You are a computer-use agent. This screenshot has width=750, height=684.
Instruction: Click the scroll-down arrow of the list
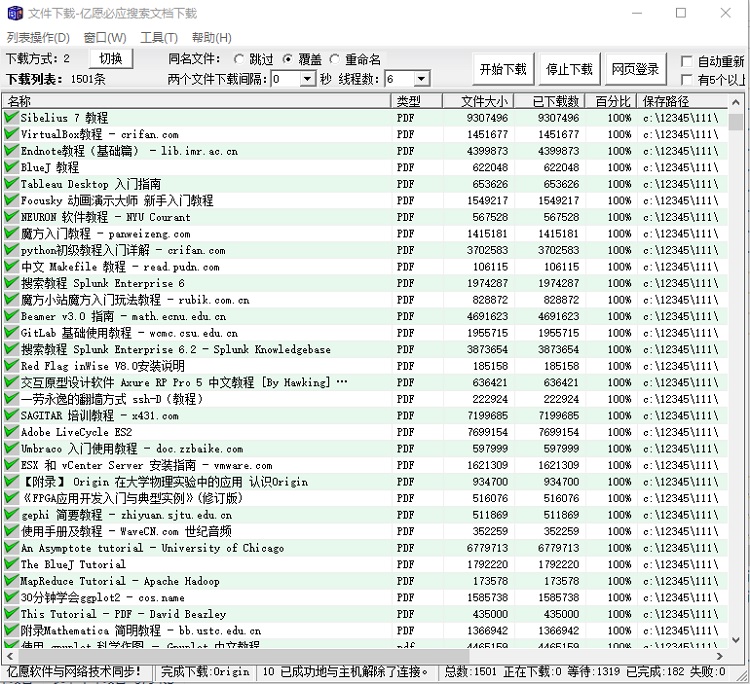pos(736,640)
